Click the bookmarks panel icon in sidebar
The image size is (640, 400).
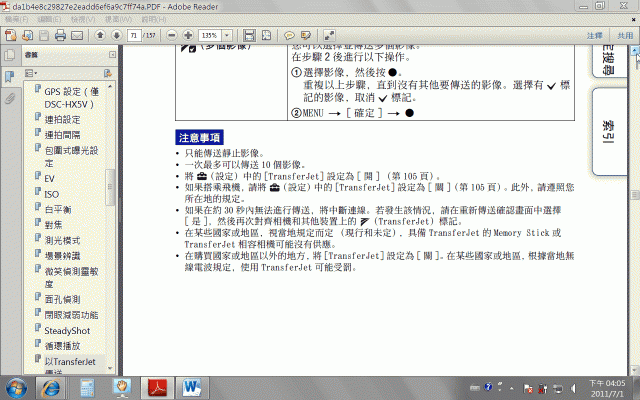pos(9,76)
